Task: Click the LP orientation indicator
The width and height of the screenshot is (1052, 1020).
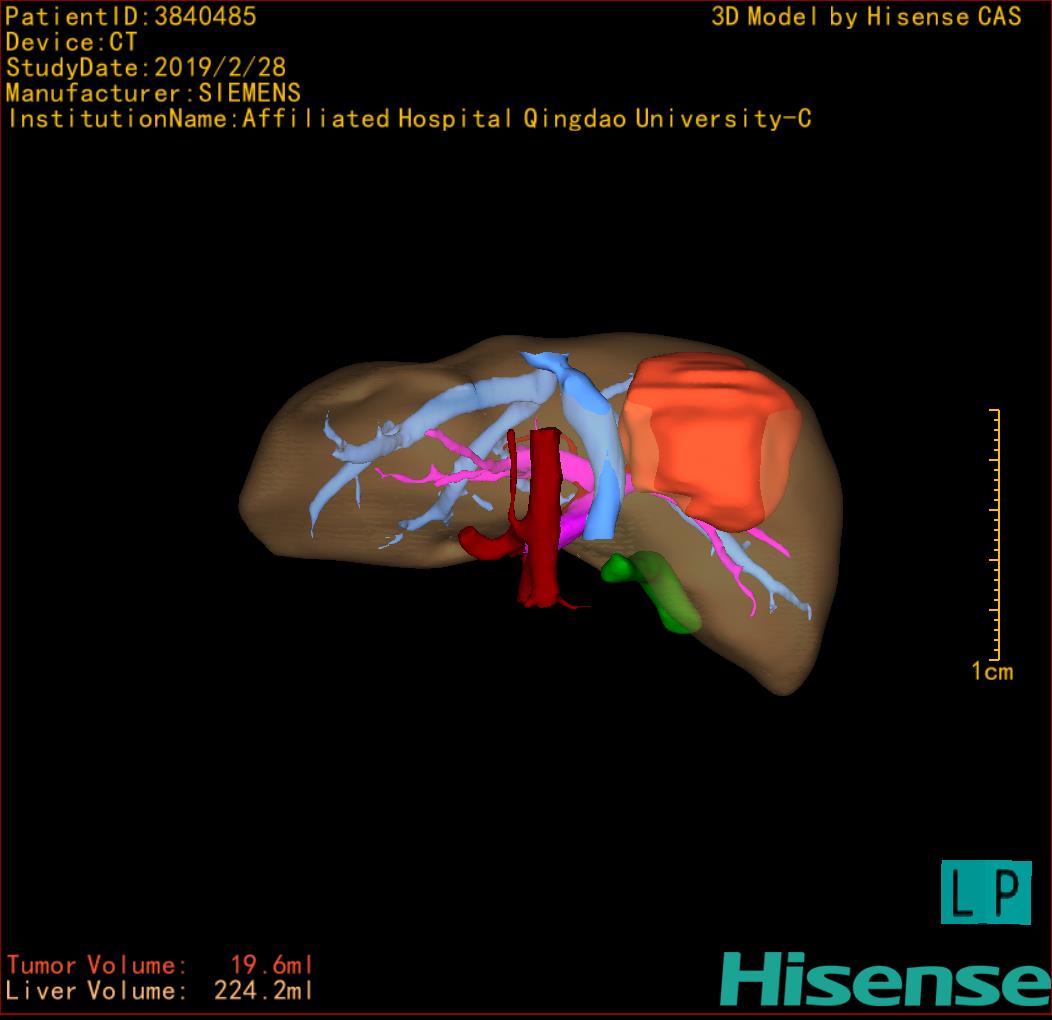Action: tap(985, 893)
